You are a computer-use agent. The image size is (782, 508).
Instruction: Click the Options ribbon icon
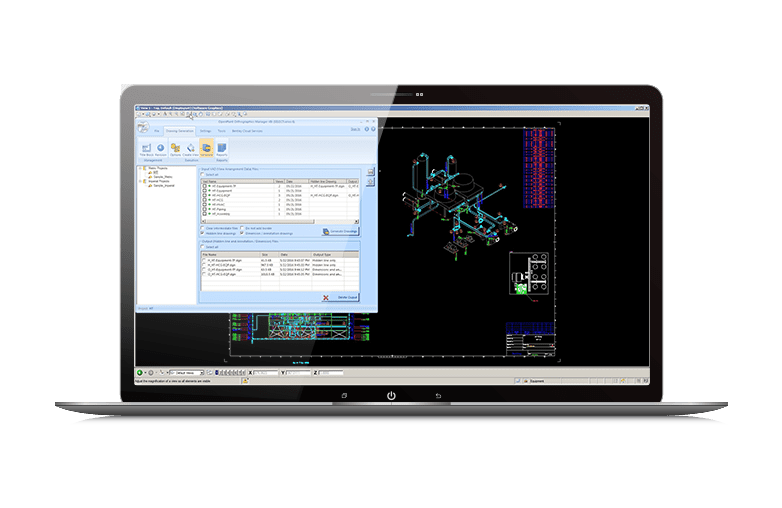tap(175, 149)
